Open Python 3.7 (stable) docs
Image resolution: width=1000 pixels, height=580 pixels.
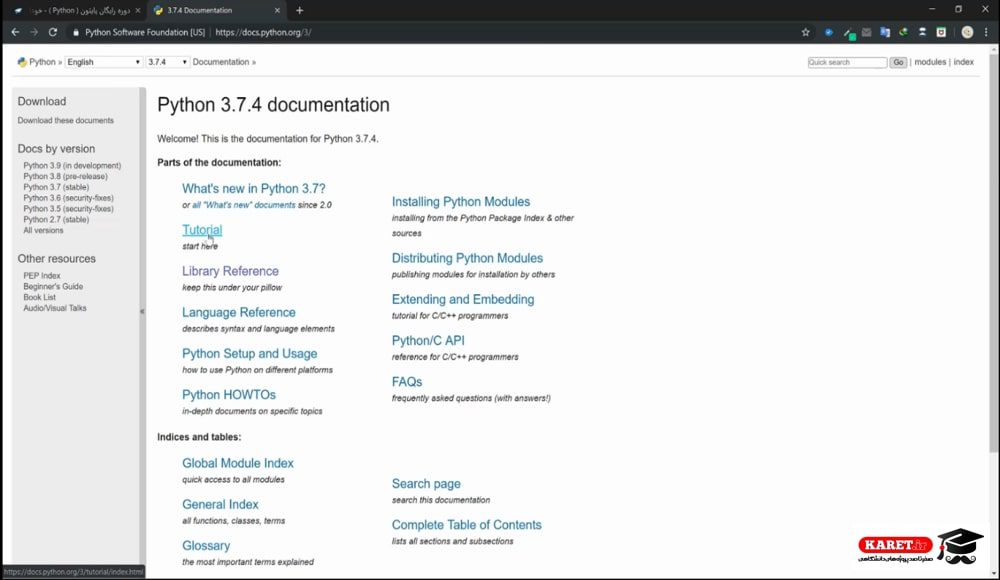click(x=56, y=187)
